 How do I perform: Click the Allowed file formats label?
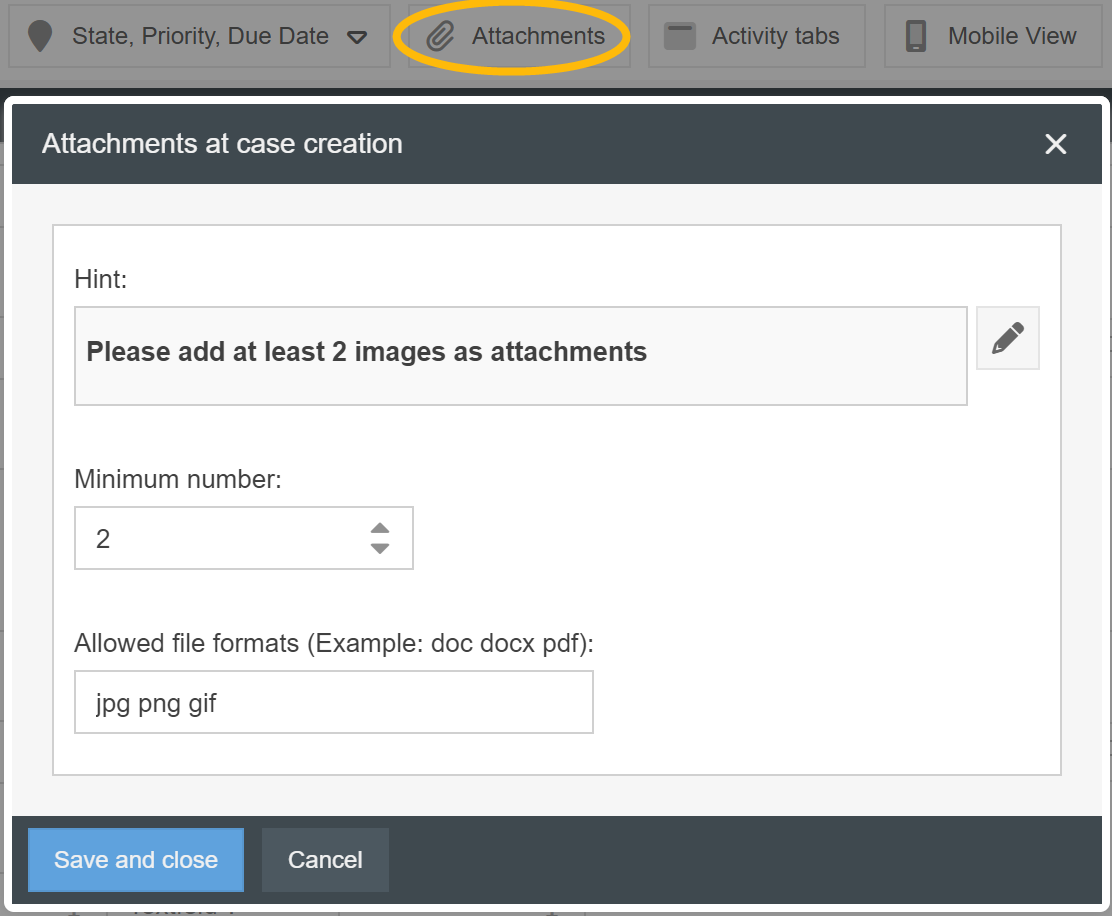[x=334, y=643]
